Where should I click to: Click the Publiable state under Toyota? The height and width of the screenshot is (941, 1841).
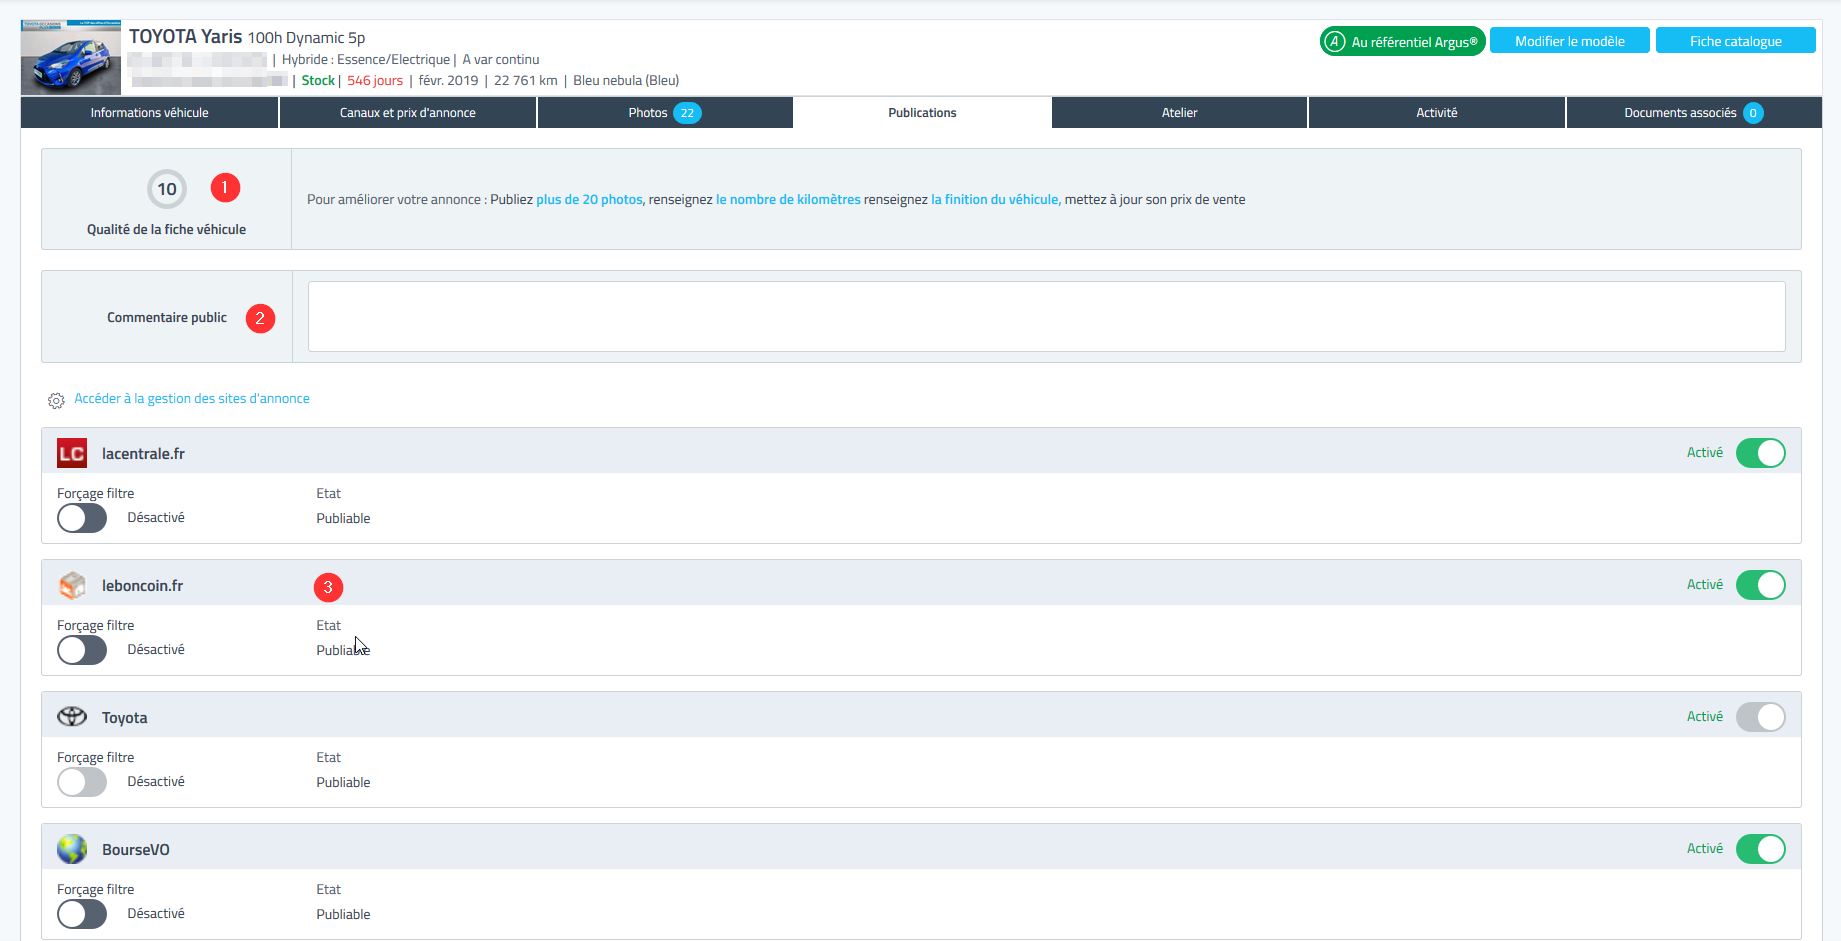point(343,783)
